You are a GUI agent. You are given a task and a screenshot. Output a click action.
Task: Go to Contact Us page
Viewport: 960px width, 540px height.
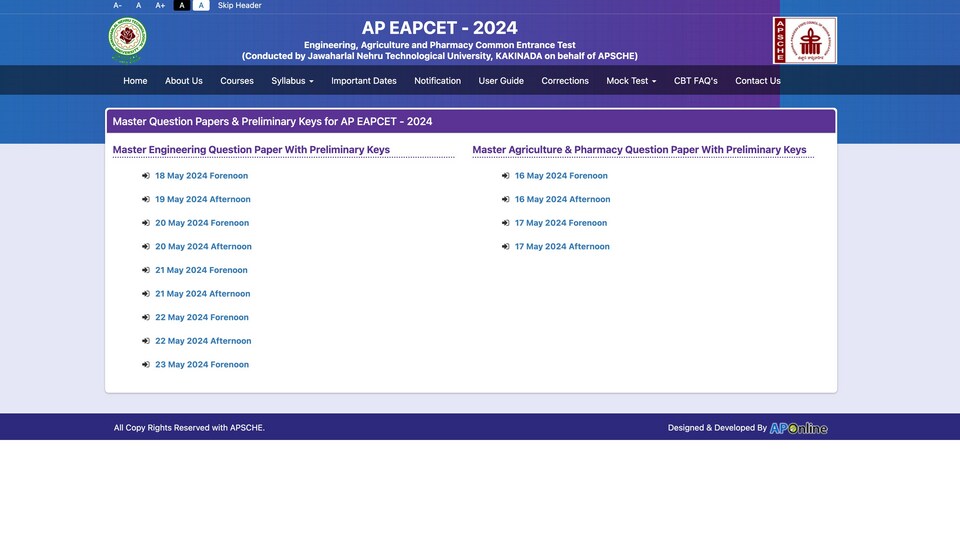[x=757, y=81]
